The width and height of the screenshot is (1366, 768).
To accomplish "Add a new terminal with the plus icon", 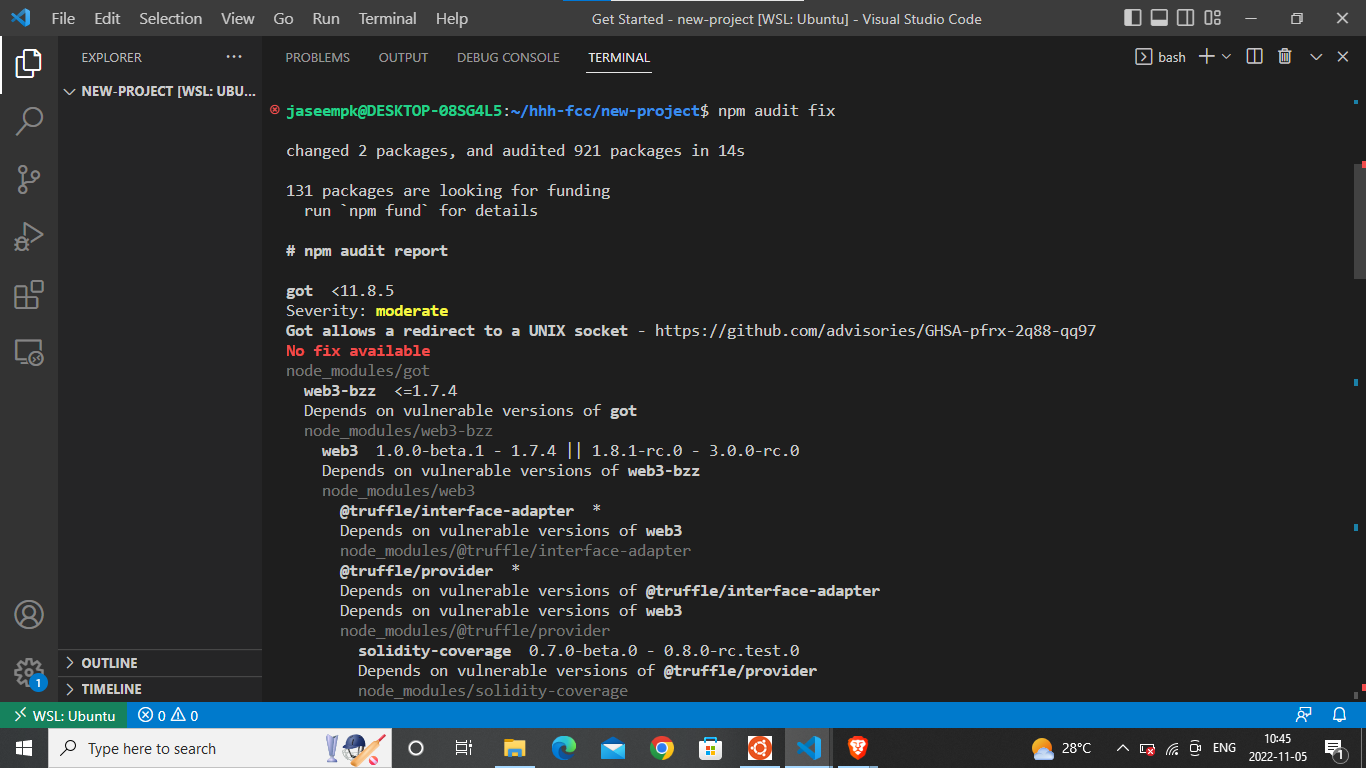I will pyautogui.click(x=1206, y=57).
